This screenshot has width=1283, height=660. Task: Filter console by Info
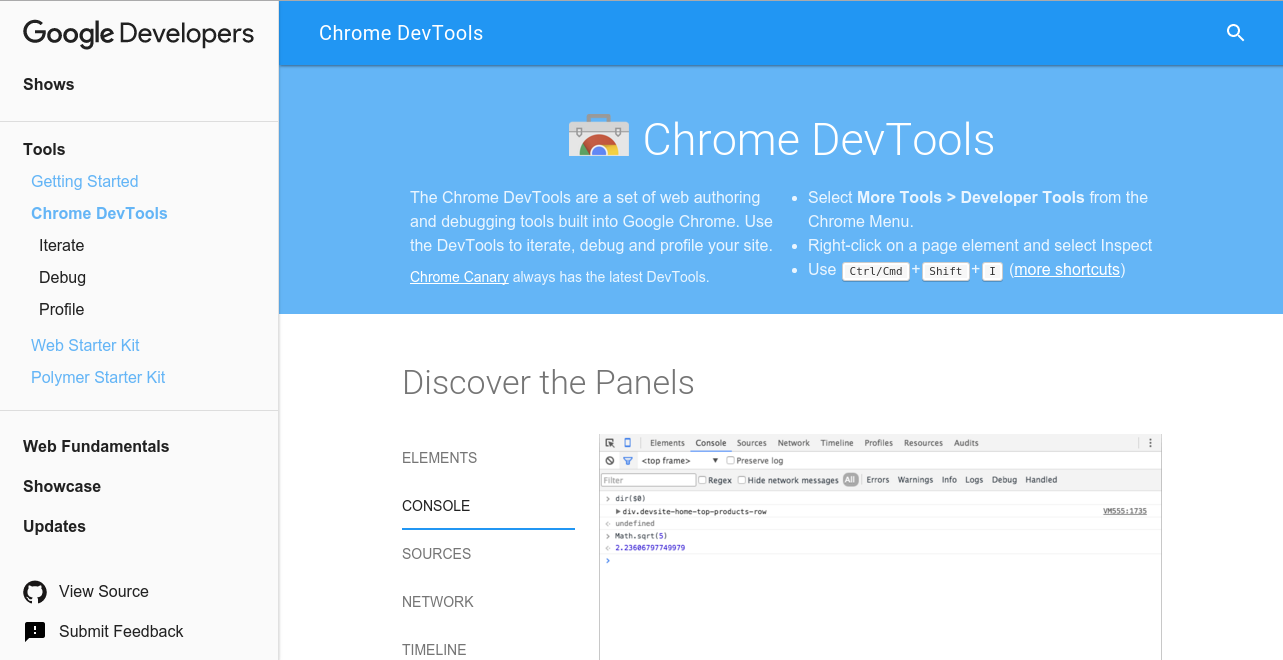click(949, 480)
